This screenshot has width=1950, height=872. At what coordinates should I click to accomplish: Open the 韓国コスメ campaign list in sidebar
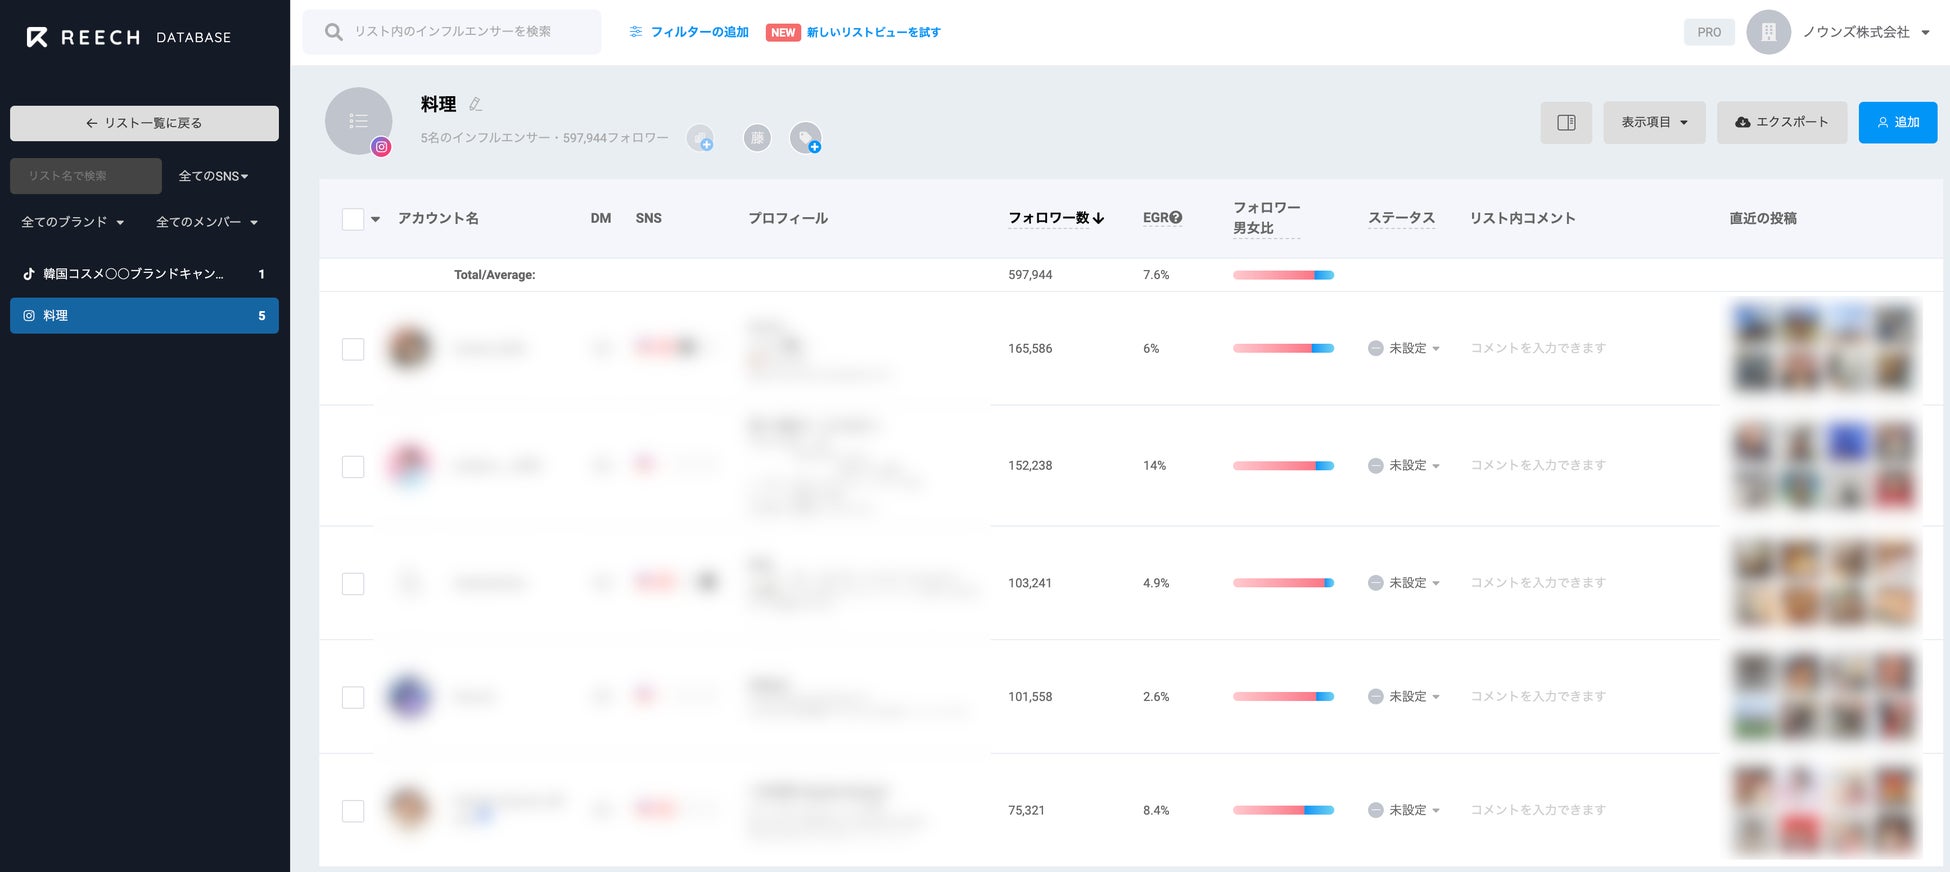(x=133, y=274)
